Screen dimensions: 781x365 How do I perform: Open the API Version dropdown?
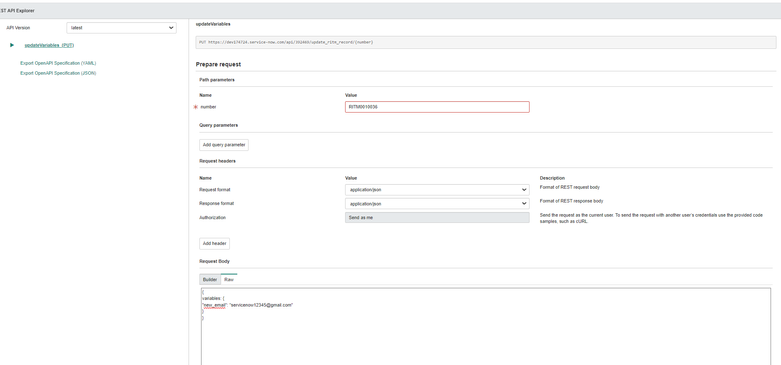[x=121, y=28]
